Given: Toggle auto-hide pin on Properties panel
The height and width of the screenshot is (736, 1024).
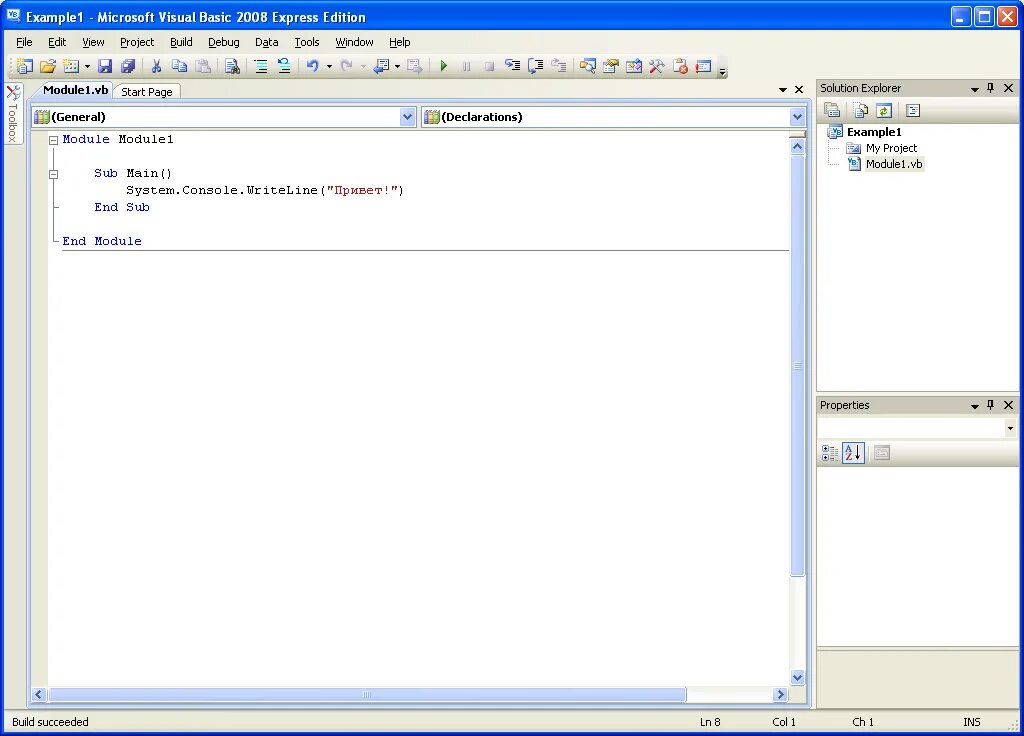Looking at the screenshot, I should (991, 405).
